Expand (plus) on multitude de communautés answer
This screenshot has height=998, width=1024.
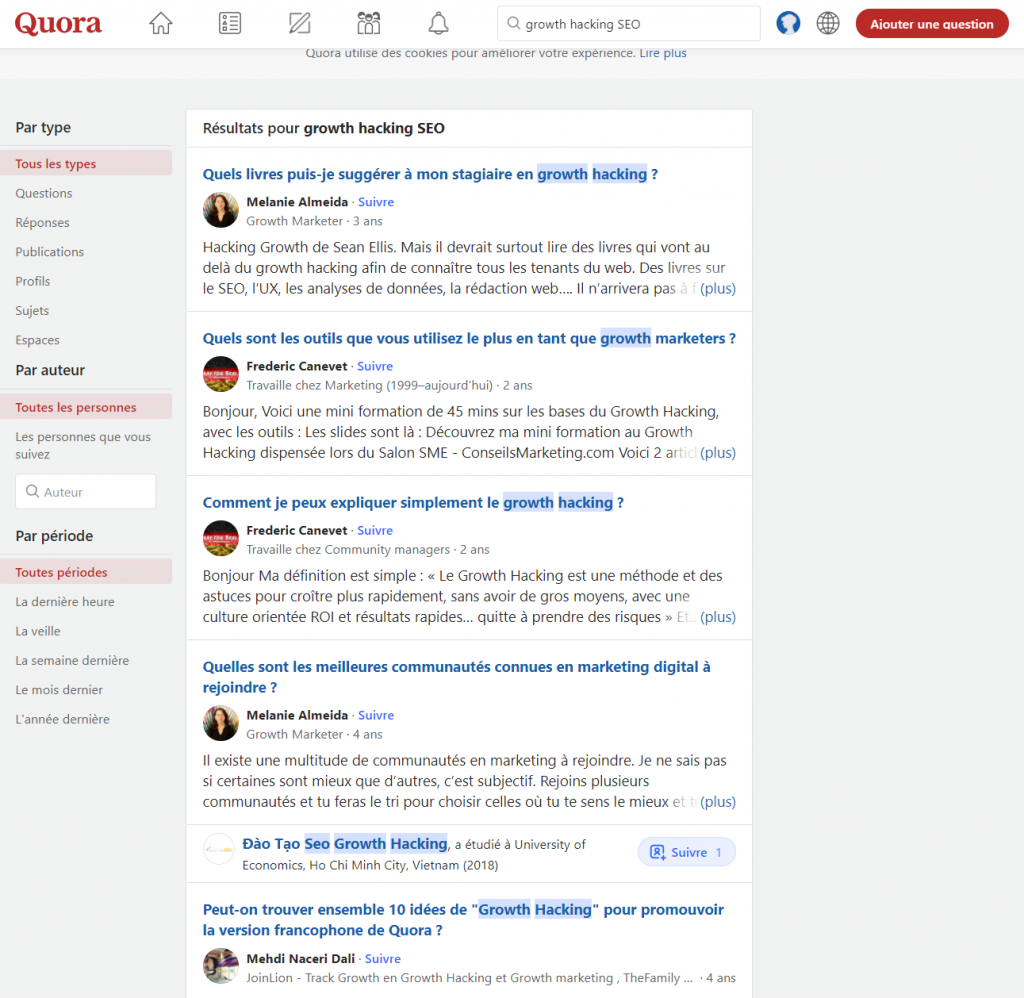[718, 801]
